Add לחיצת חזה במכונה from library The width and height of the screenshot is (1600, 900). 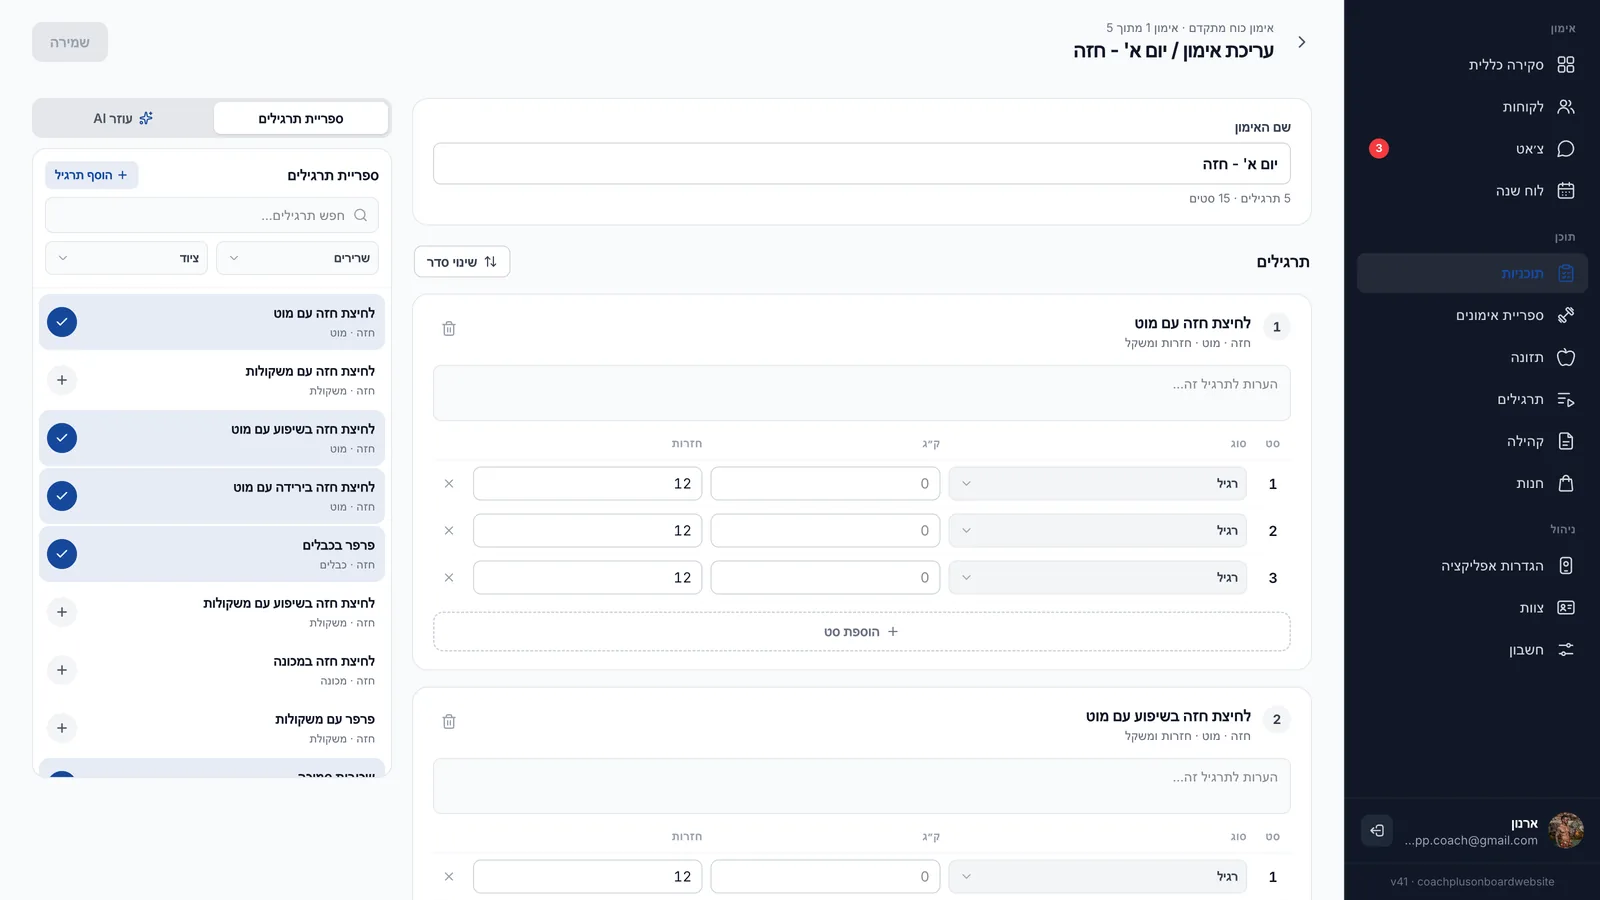62,670
